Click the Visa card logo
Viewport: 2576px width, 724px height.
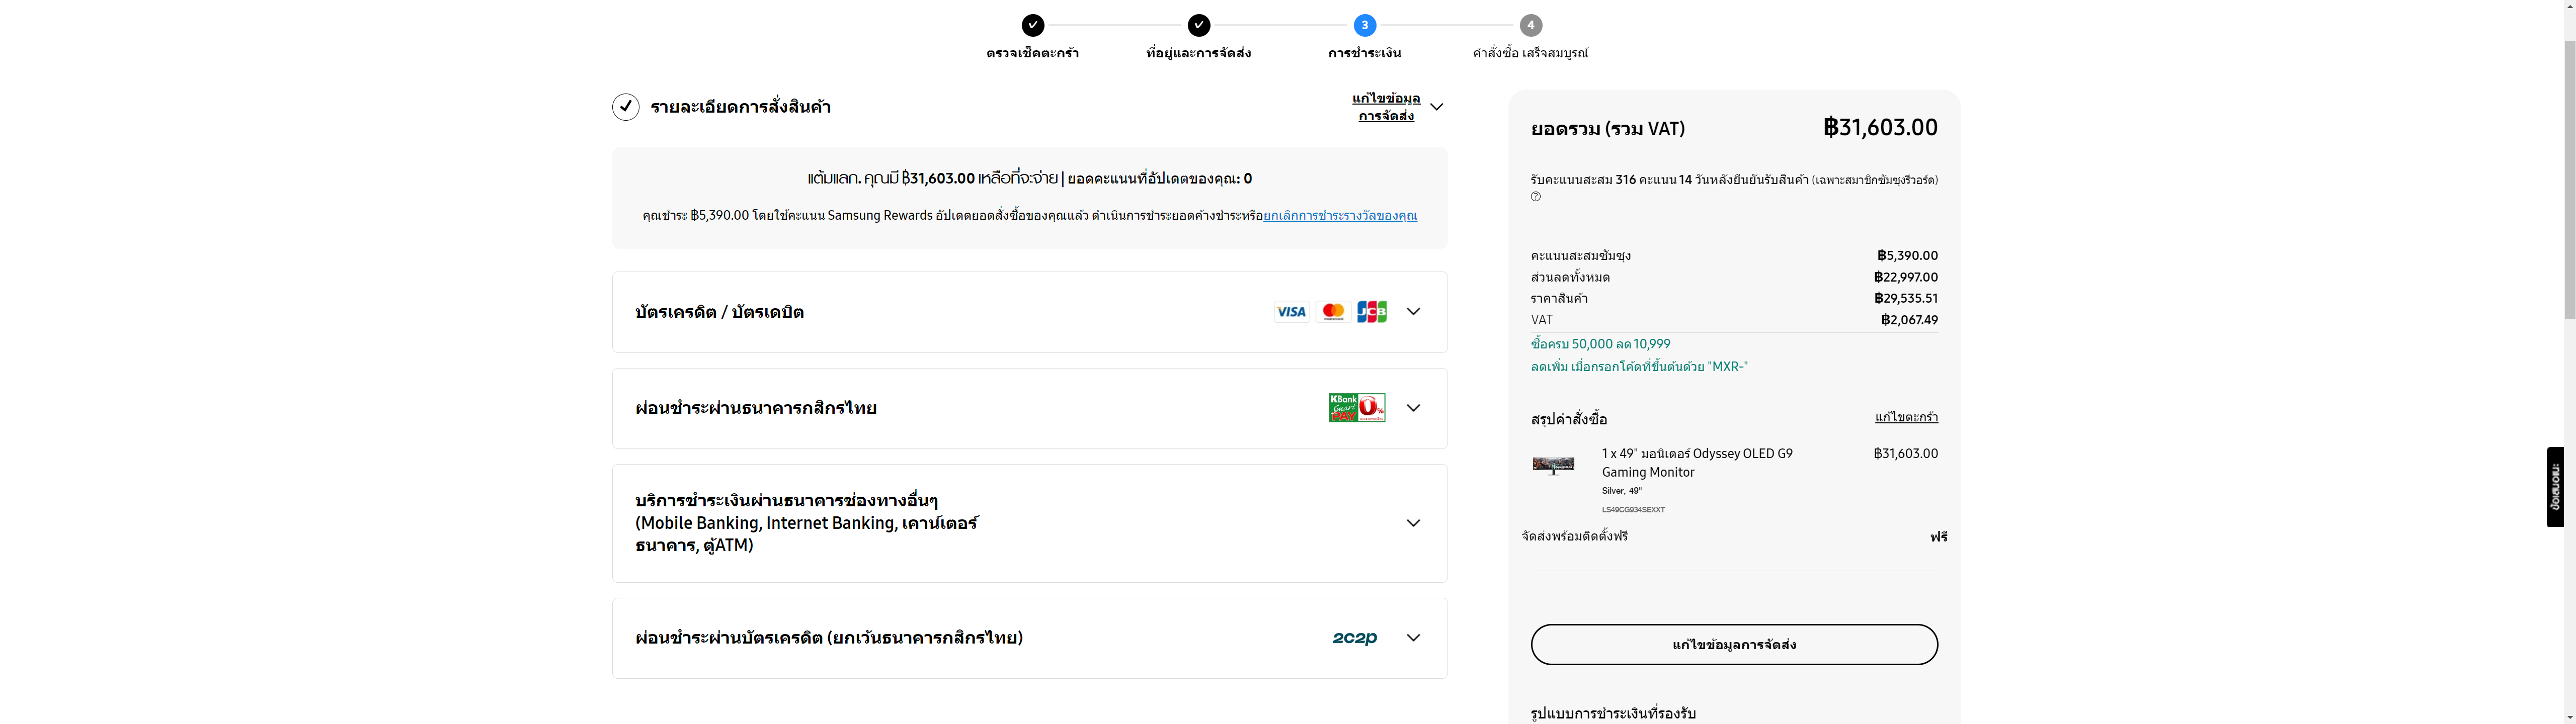click(1291, 312)
